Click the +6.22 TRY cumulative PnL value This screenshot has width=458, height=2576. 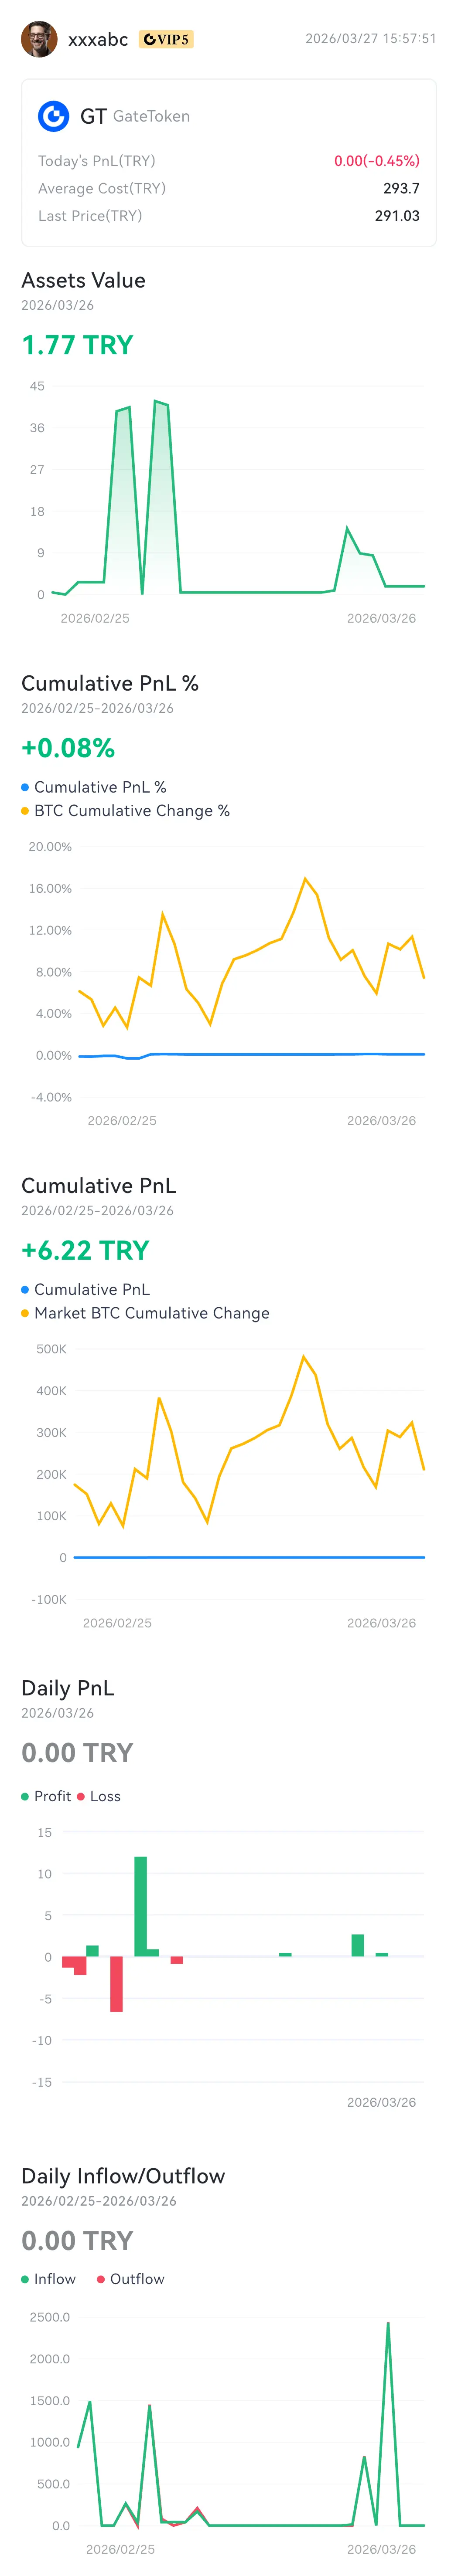(85, 1250)
